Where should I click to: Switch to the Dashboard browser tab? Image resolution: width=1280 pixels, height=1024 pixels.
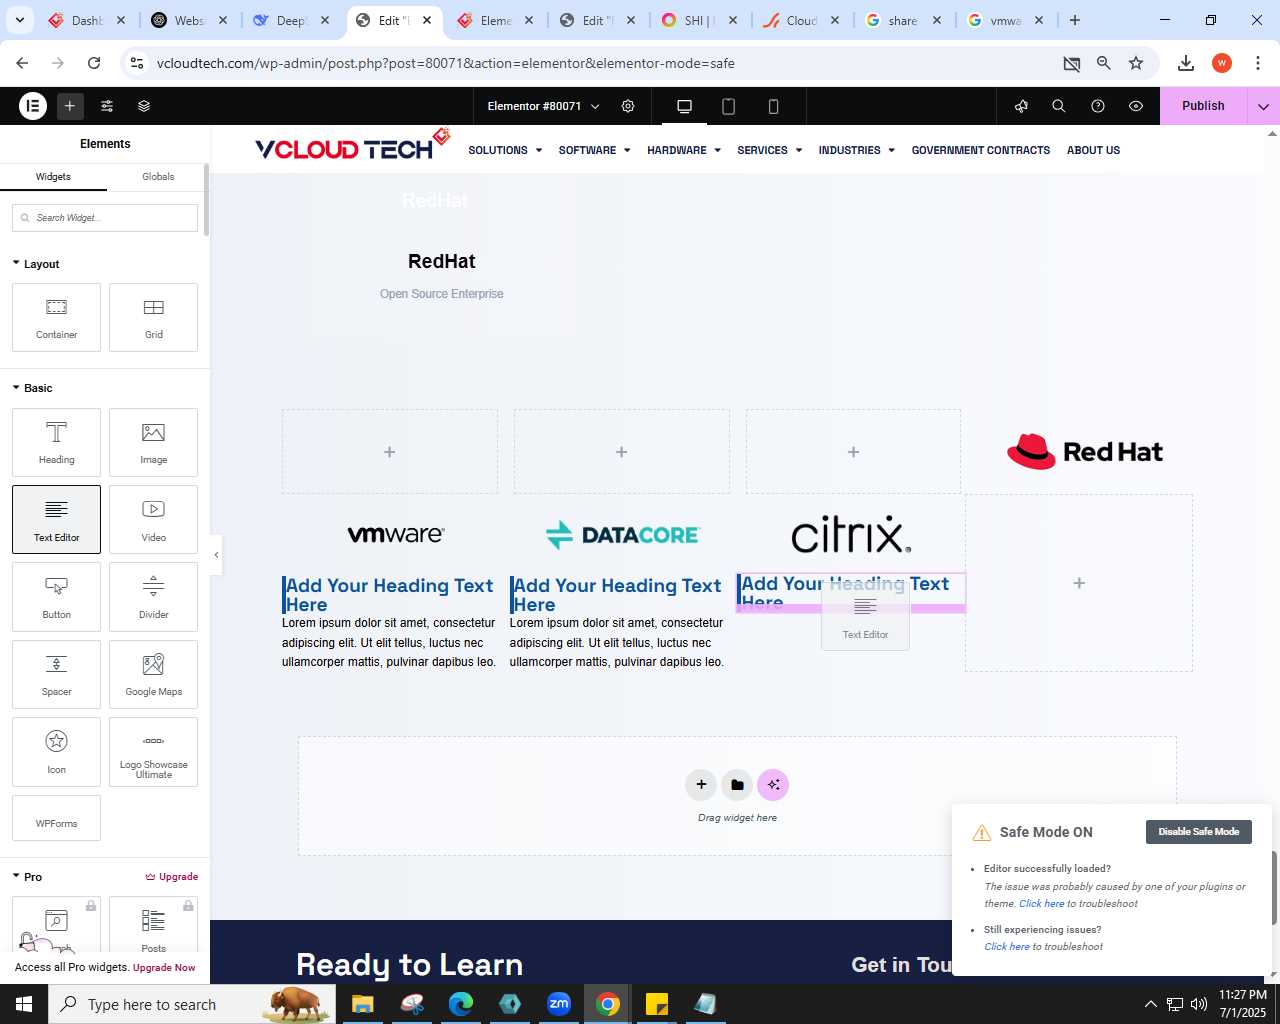click(87, 20)
